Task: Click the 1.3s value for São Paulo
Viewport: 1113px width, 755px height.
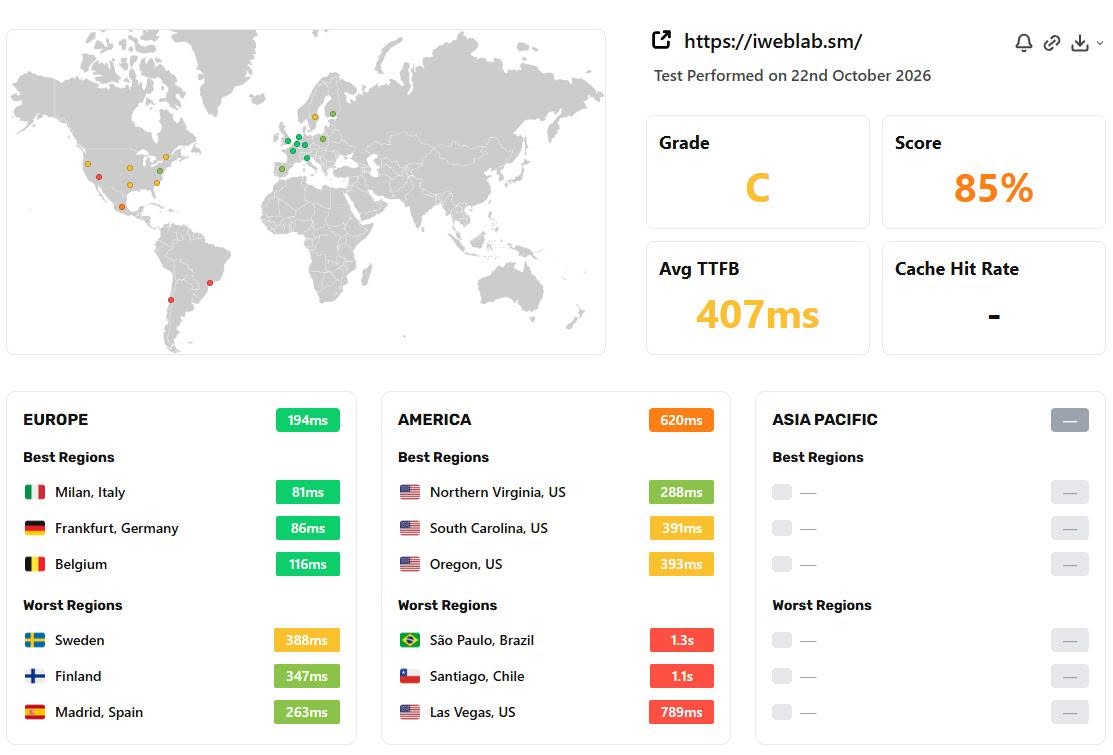Action: pyautogui.click(x=681, y=640)
